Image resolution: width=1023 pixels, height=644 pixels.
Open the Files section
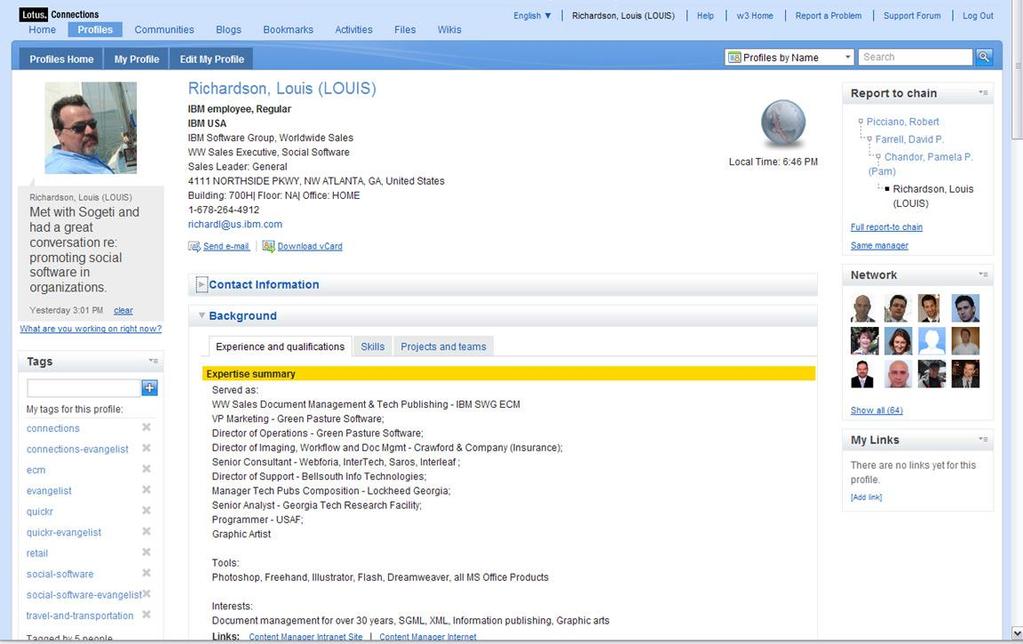pyautogui.click(x=405, y=29)
